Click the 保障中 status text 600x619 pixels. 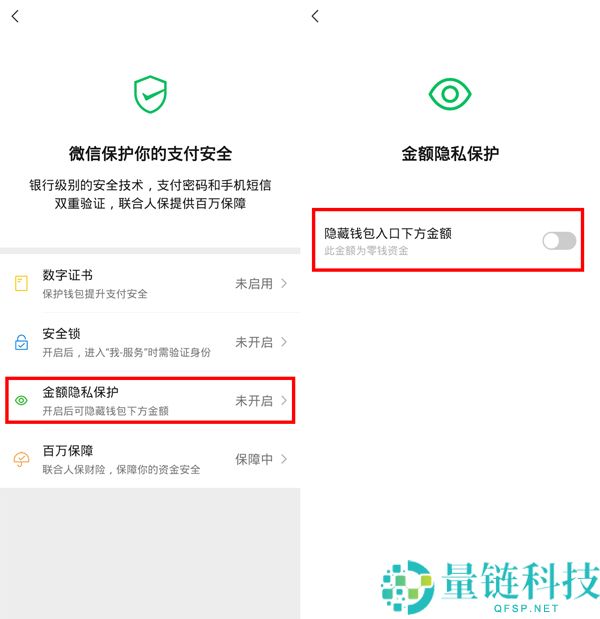(x=254, y=459)
